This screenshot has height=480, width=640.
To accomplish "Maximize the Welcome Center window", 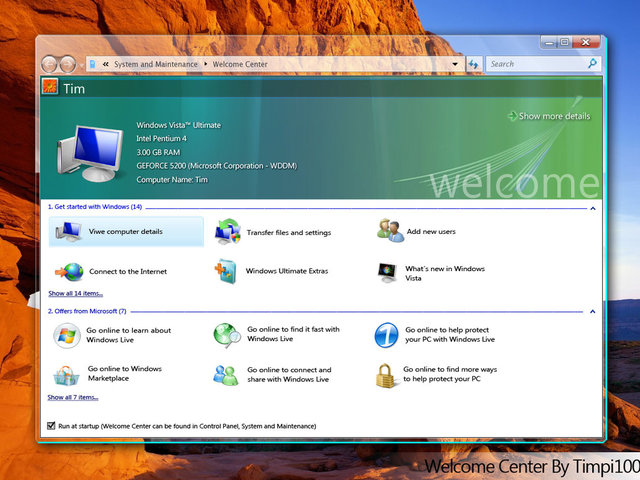I will 565,42.
